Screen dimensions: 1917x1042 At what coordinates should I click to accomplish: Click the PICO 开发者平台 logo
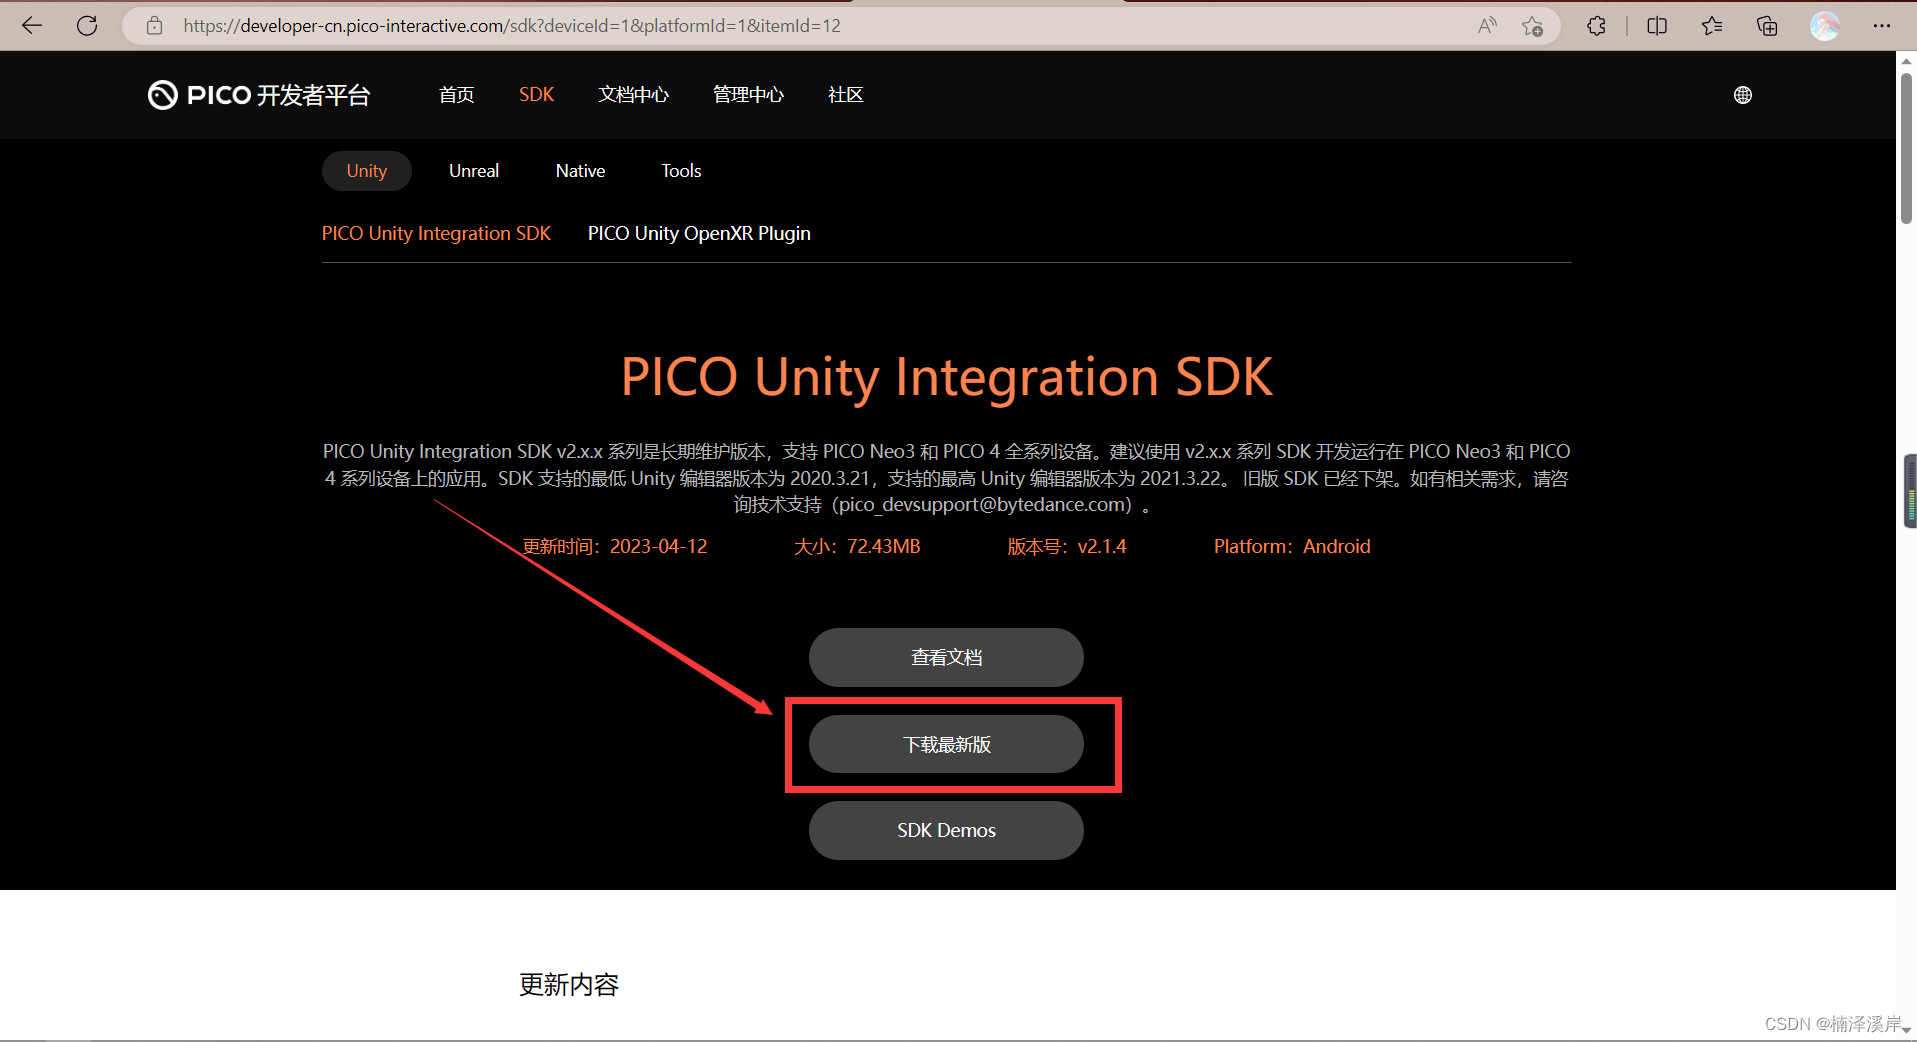coord(259,95)
